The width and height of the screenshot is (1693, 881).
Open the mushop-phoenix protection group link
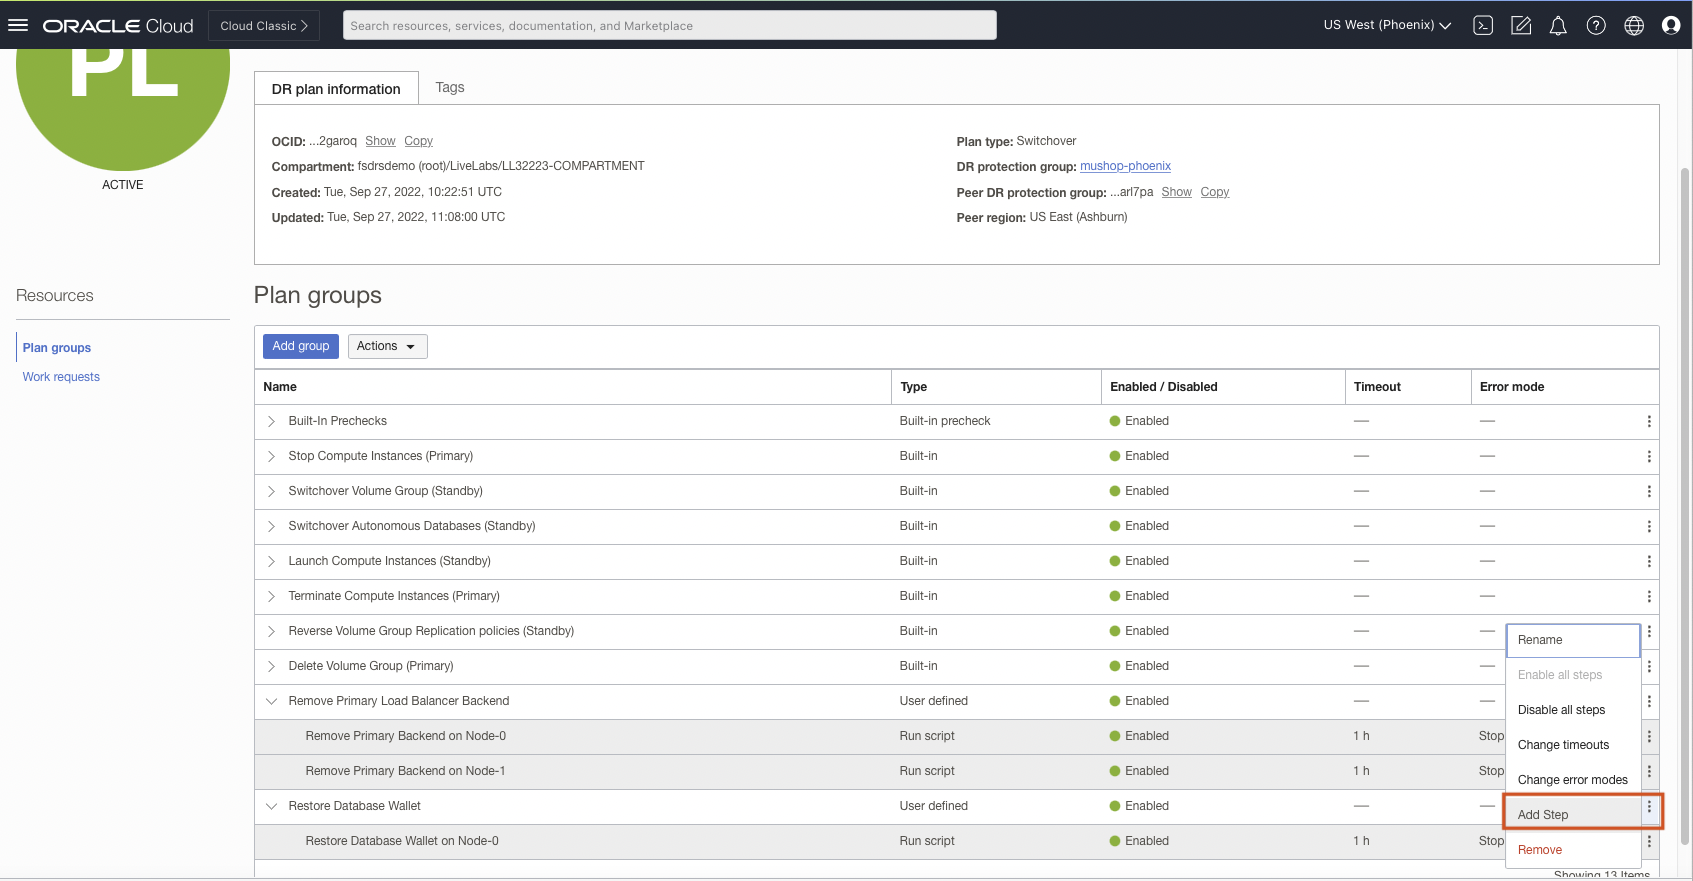1125,167
